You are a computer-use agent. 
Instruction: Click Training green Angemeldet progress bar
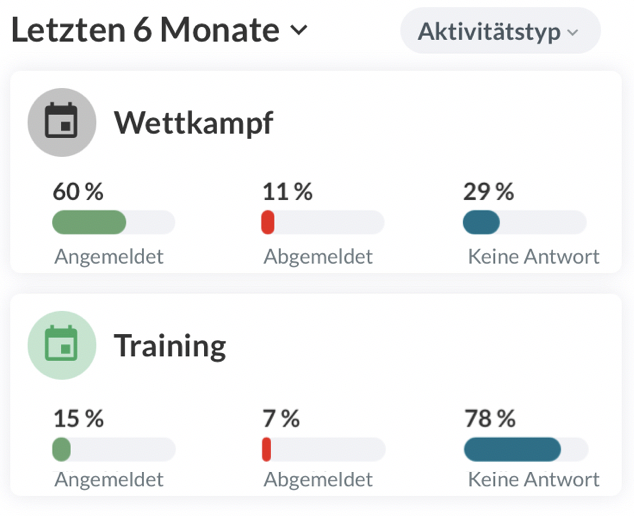pyautogui.click(x=62, y=449)
